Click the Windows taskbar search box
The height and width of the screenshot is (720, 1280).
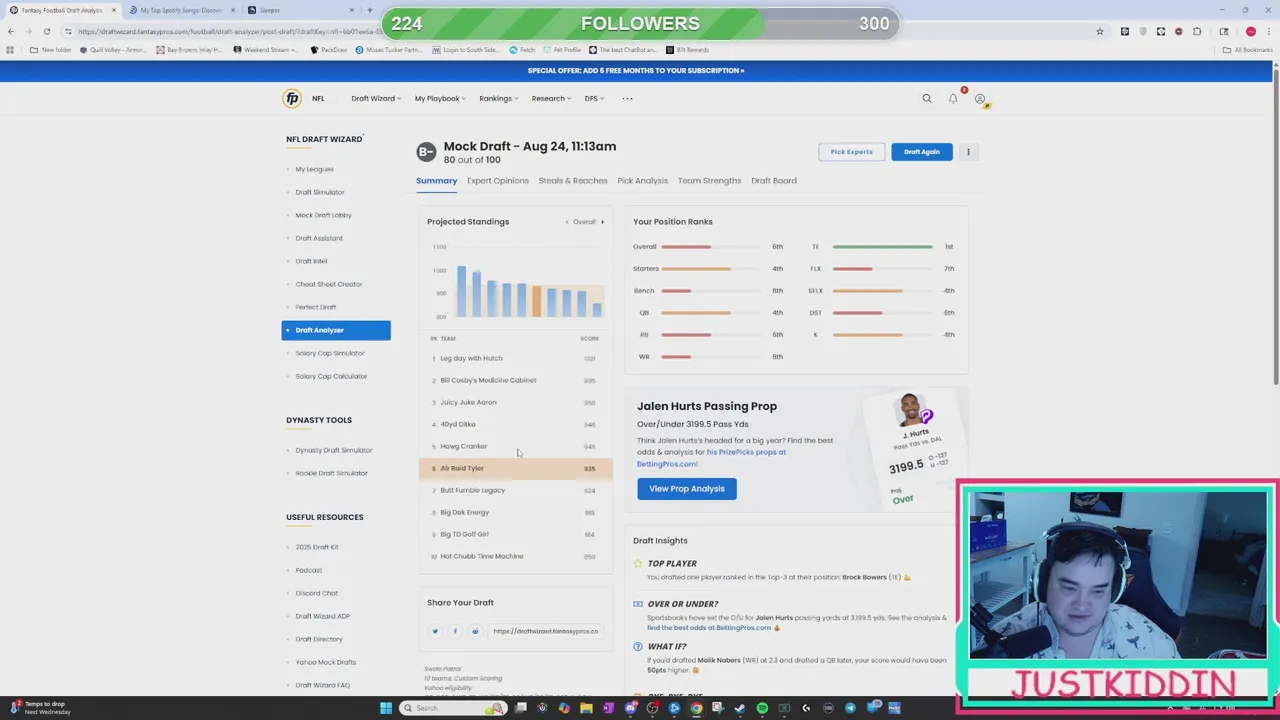(453, 708)
